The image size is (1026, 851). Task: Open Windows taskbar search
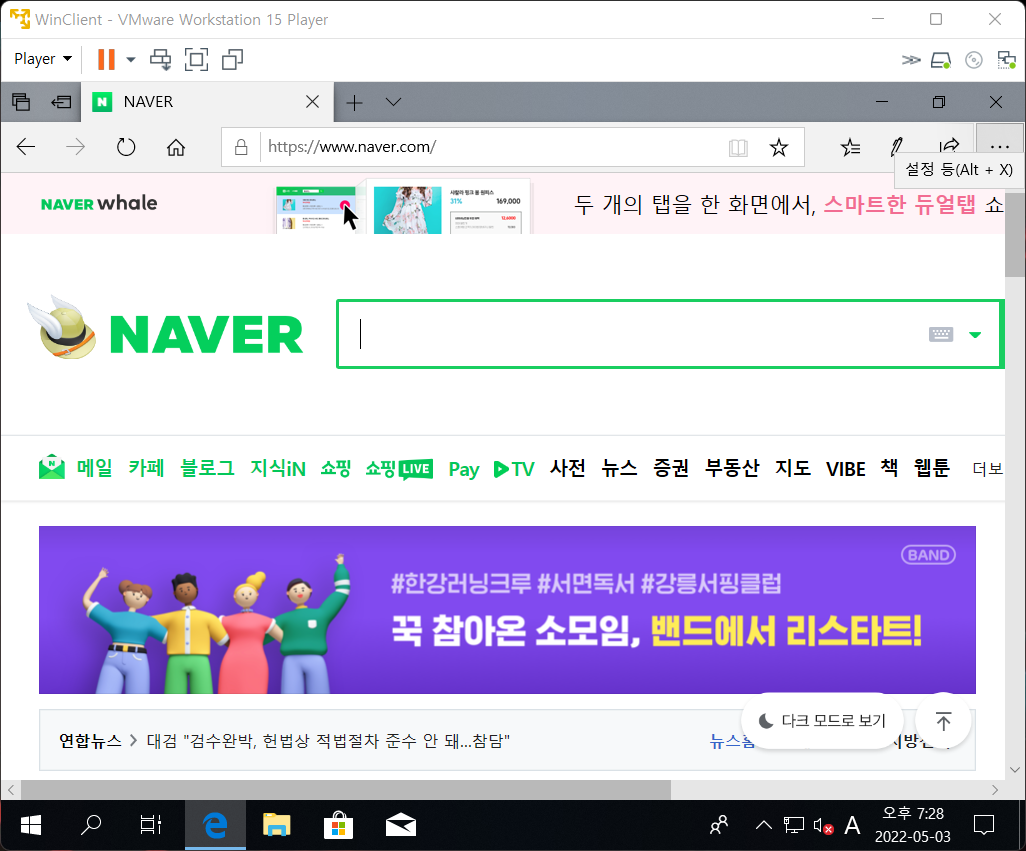tap(90, 825)
